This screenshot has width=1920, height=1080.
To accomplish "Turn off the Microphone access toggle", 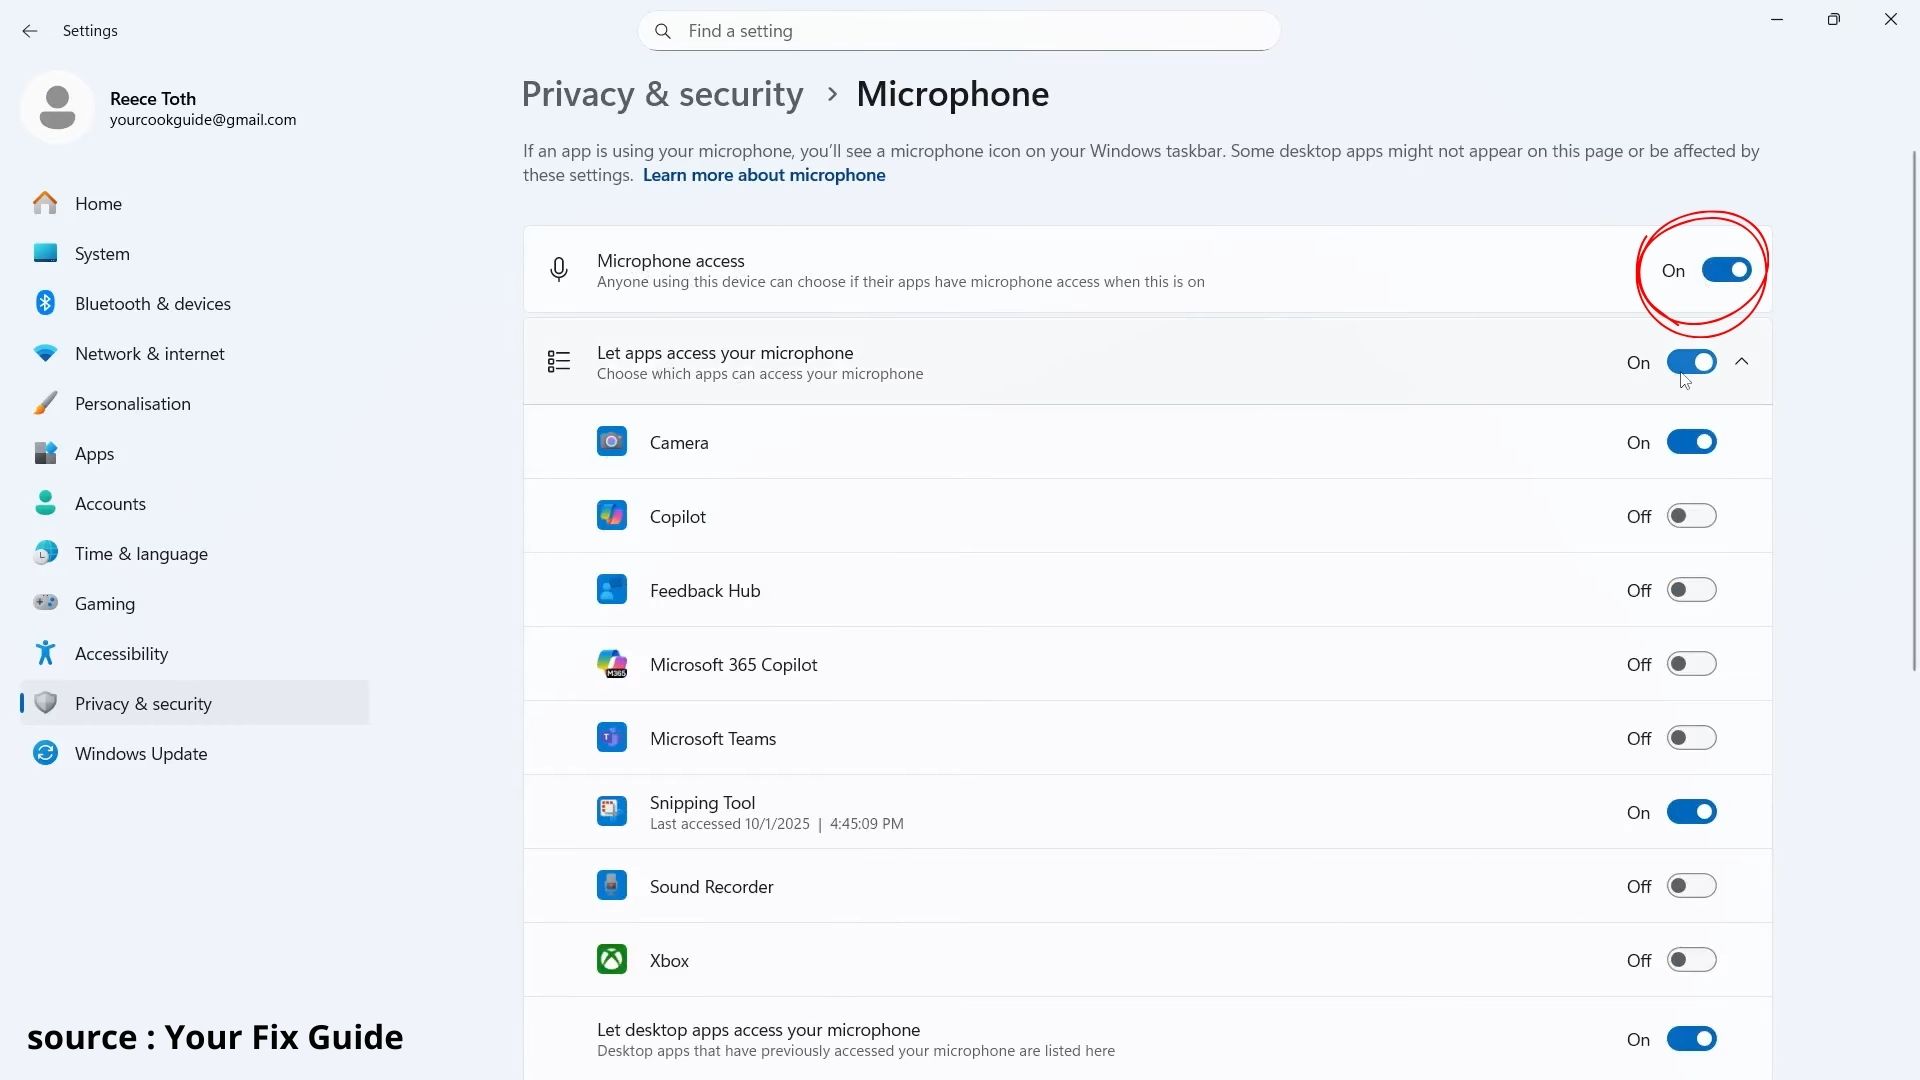I will click(x=1727, y=270).
